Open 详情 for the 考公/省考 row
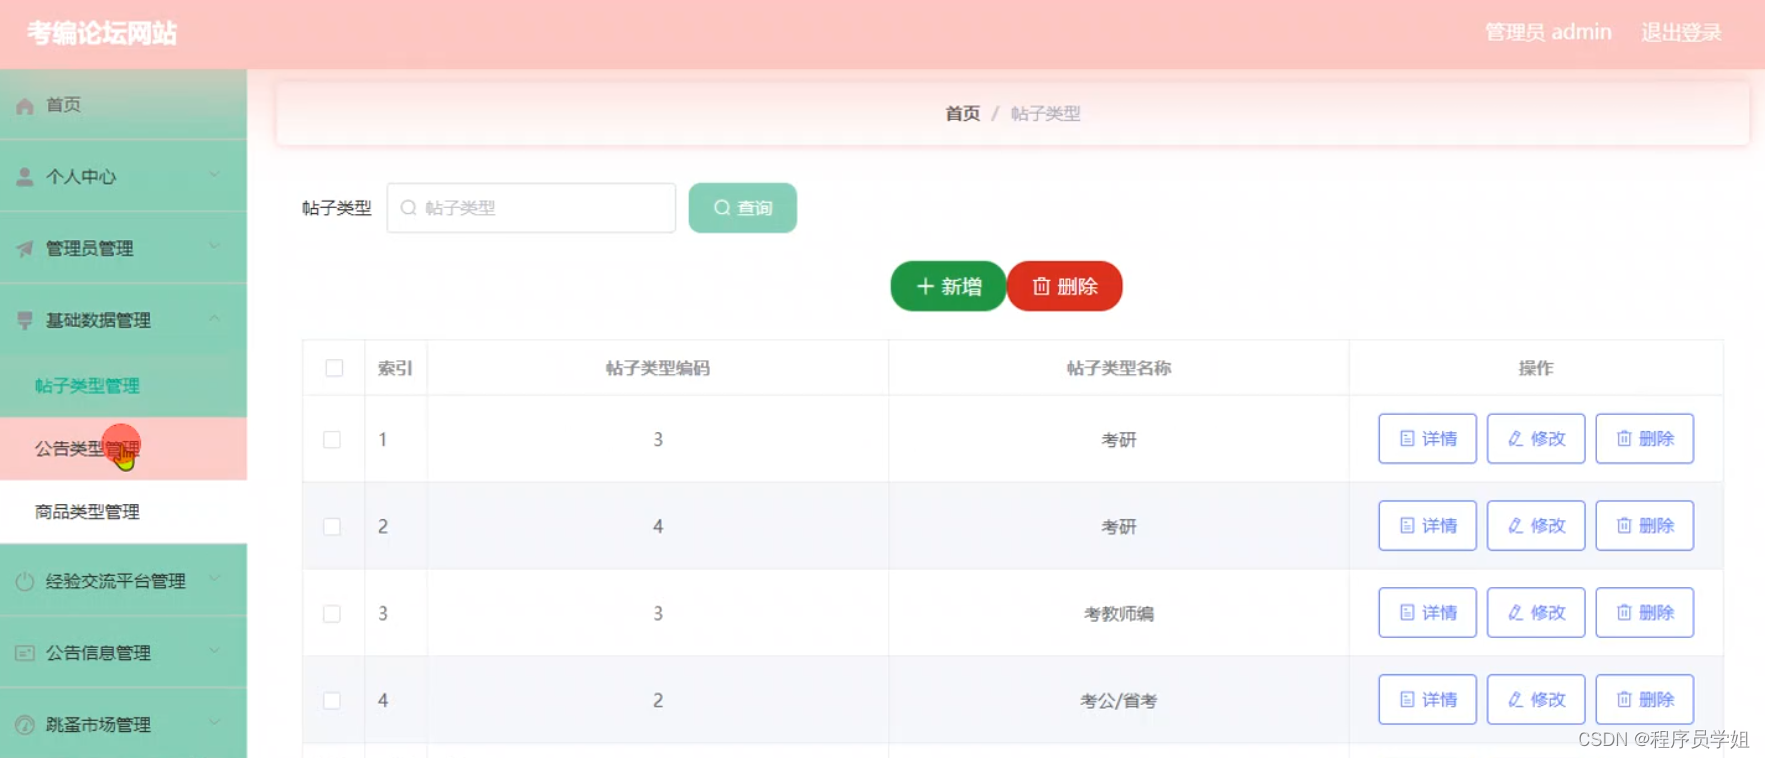 click(x=1427, y=700)
